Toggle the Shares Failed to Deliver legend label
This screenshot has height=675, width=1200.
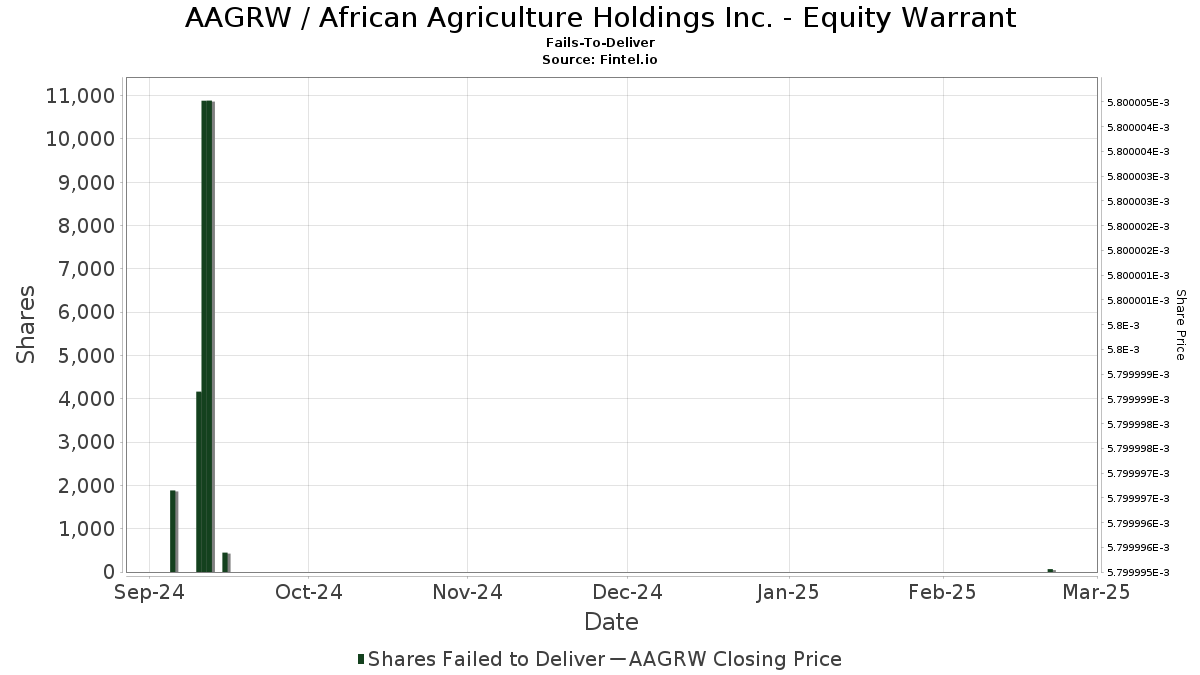tap(486, 659)
